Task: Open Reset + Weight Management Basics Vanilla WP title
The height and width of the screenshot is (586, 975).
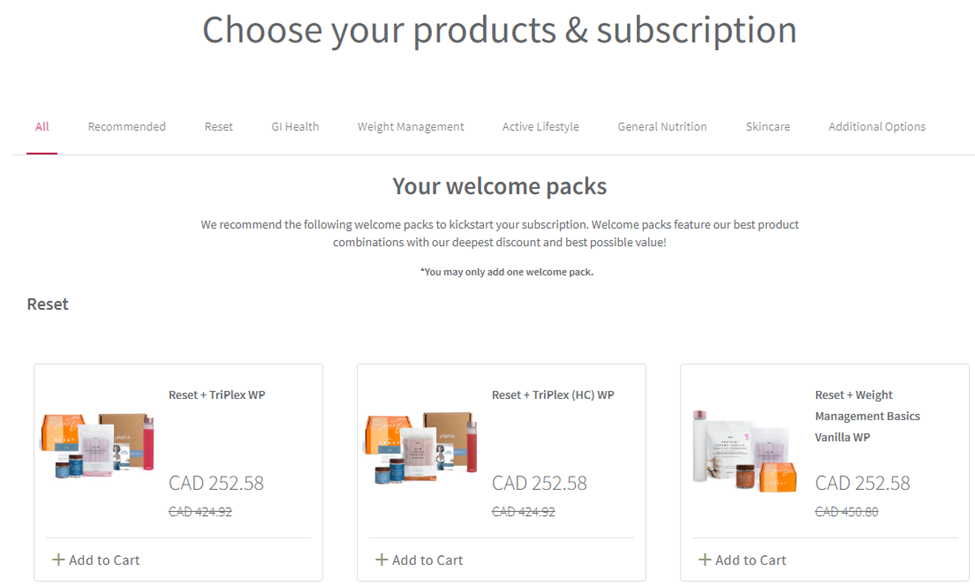Action: 867,416
